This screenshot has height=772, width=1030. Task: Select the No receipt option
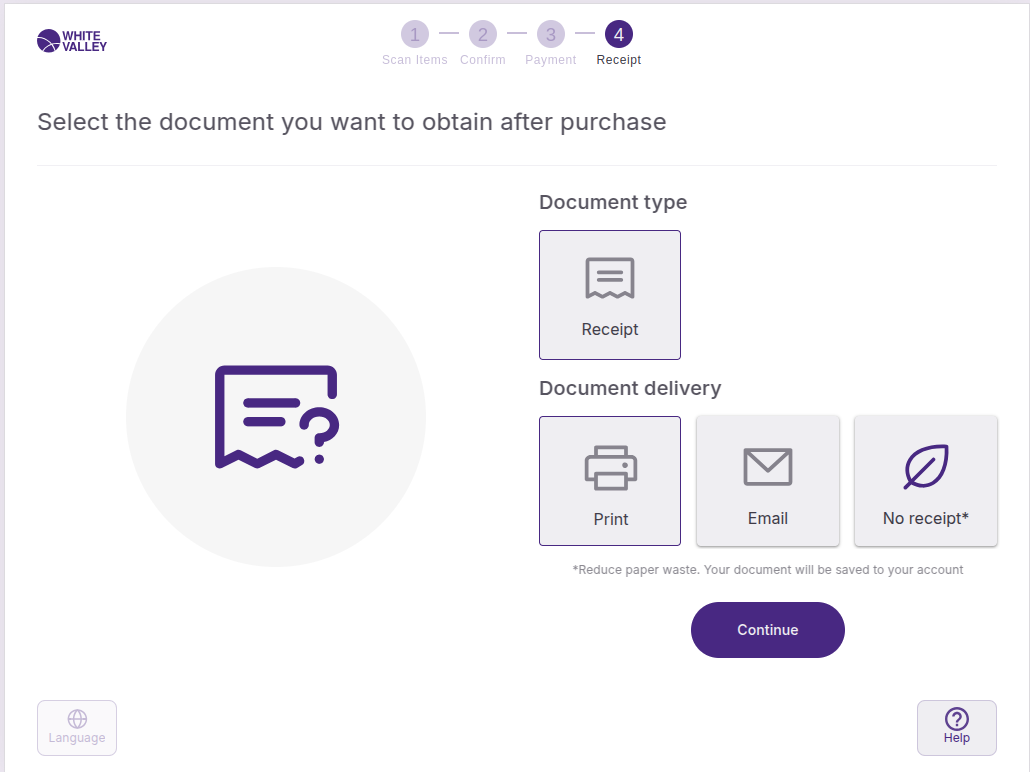pos(926,481)
